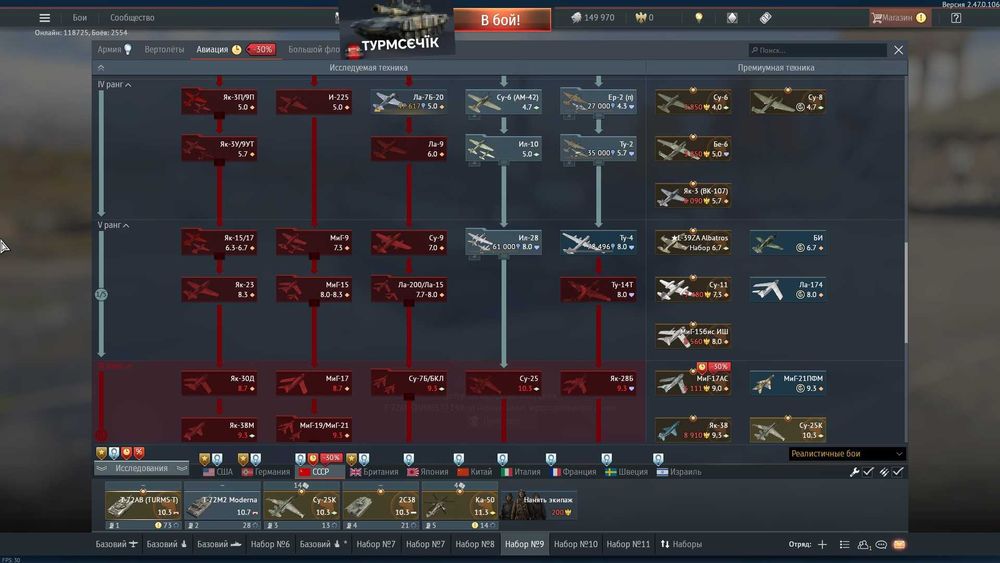1000x563 pixels.
Task: Select the Израиль nation tab
Action: click(x=679, y=472)
